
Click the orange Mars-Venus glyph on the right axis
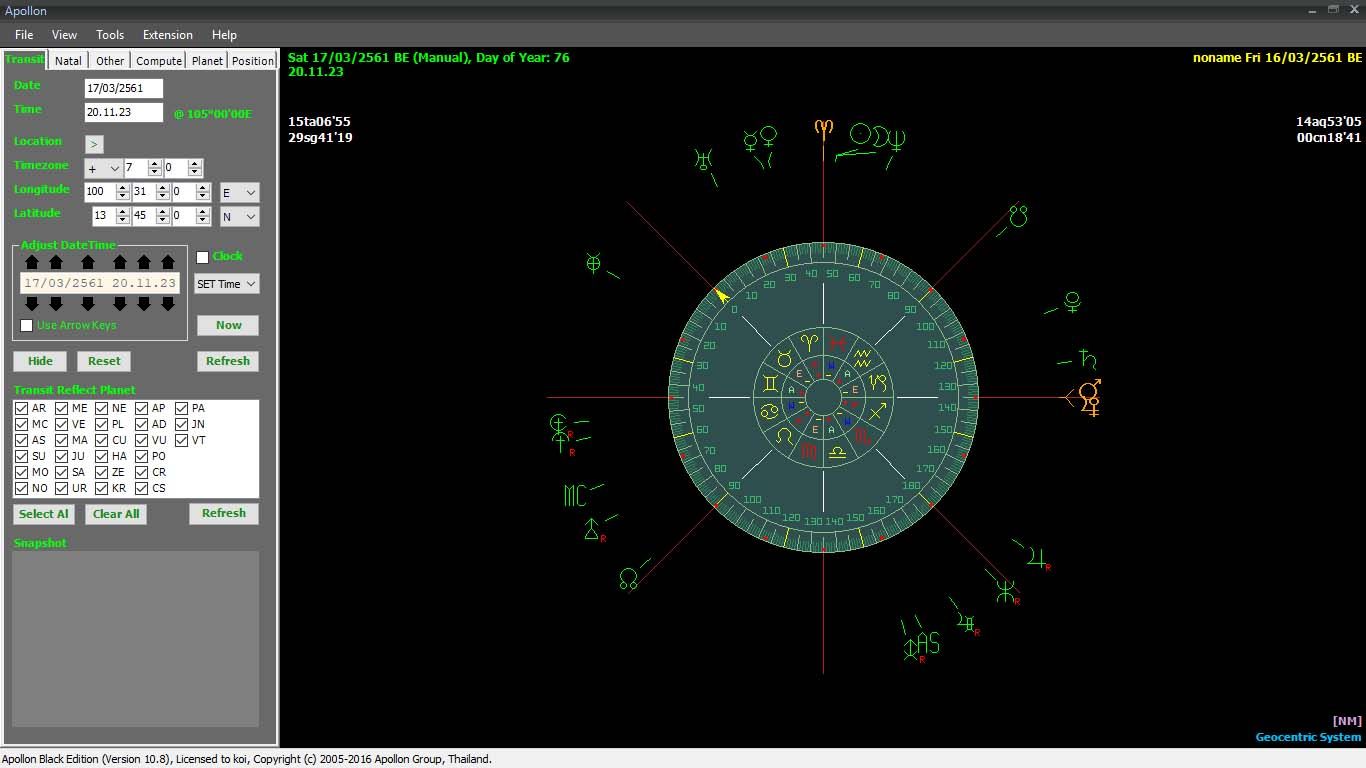click(x=1091, y=397)
